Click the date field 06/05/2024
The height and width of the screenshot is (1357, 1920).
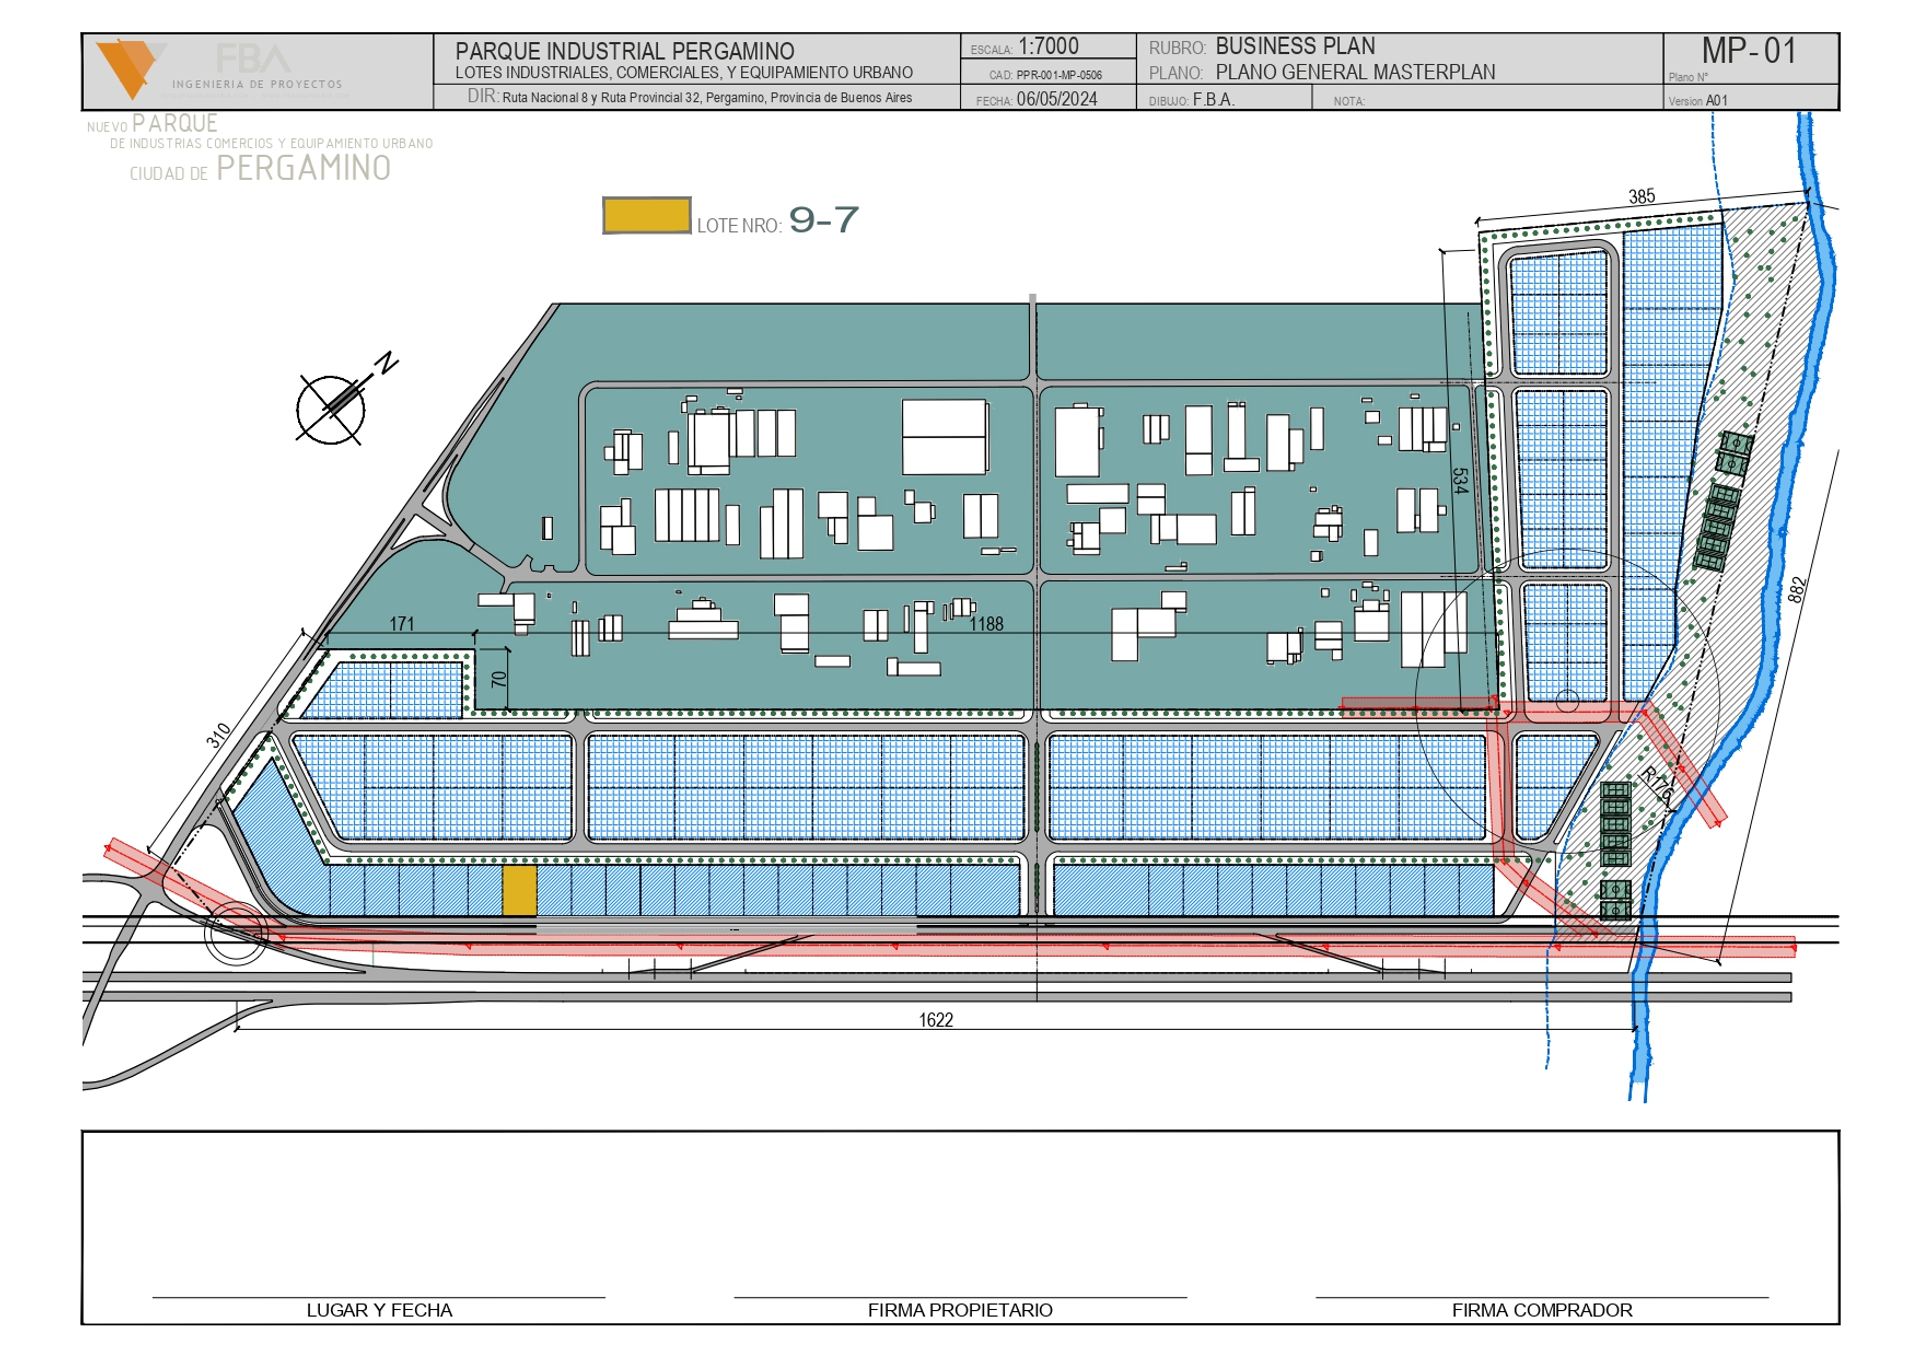click(1057, 99)
